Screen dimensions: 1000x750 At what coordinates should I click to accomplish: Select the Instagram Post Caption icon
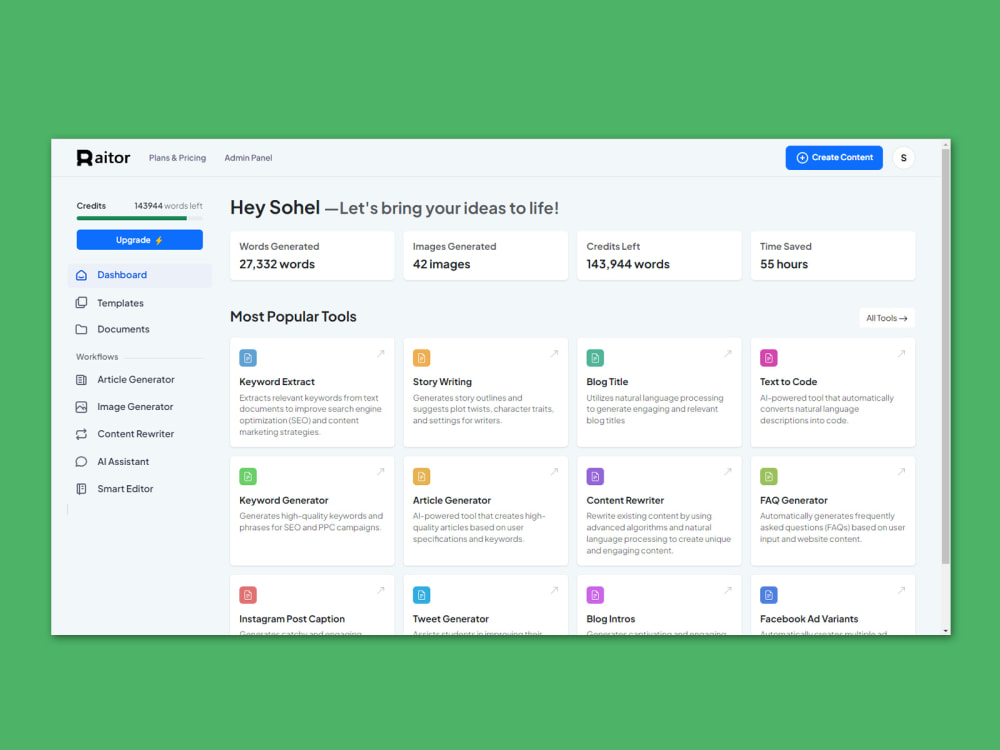click(248, 594)
